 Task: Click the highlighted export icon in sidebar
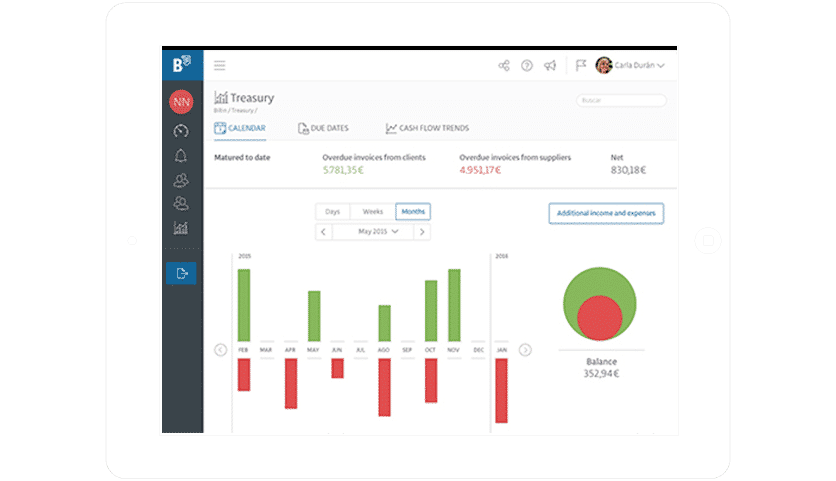click(181, 274)
